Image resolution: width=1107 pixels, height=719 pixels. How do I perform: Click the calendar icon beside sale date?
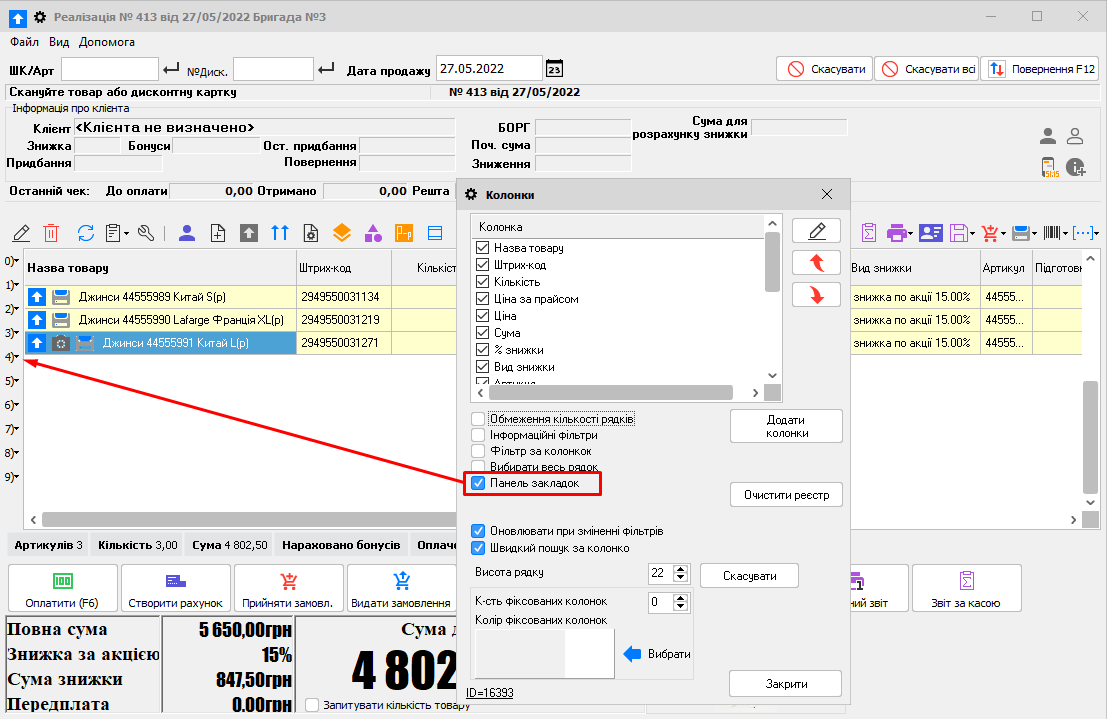[554, 69]
